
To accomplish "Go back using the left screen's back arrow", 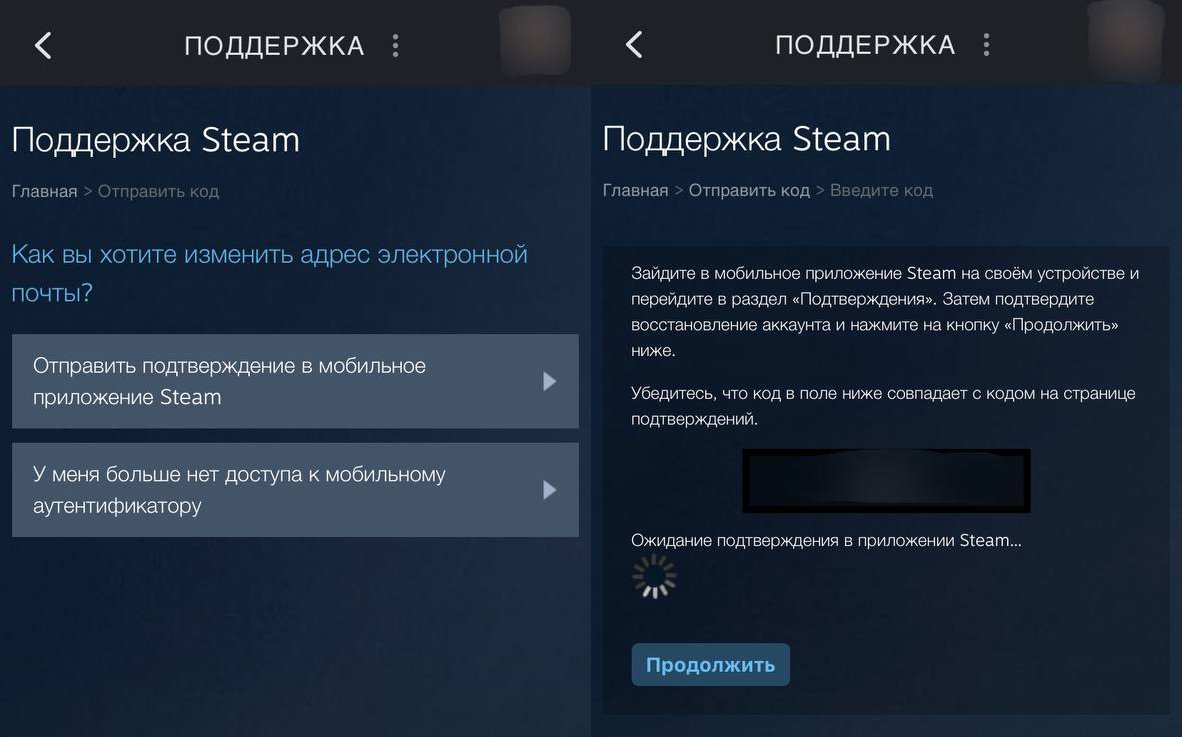I will coord(44,45).
